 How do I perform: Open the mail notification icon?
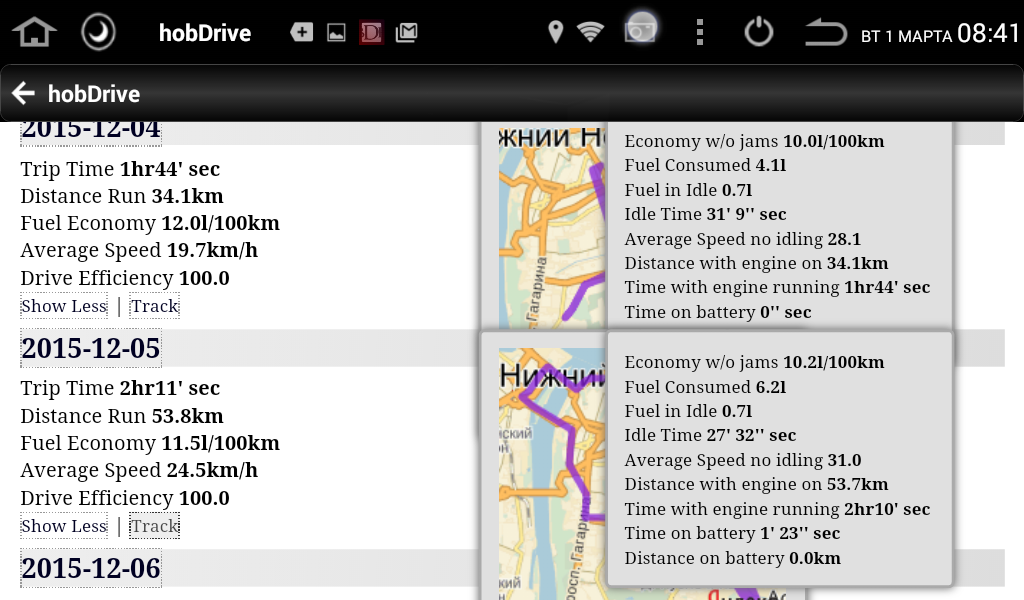click(406, 32)
